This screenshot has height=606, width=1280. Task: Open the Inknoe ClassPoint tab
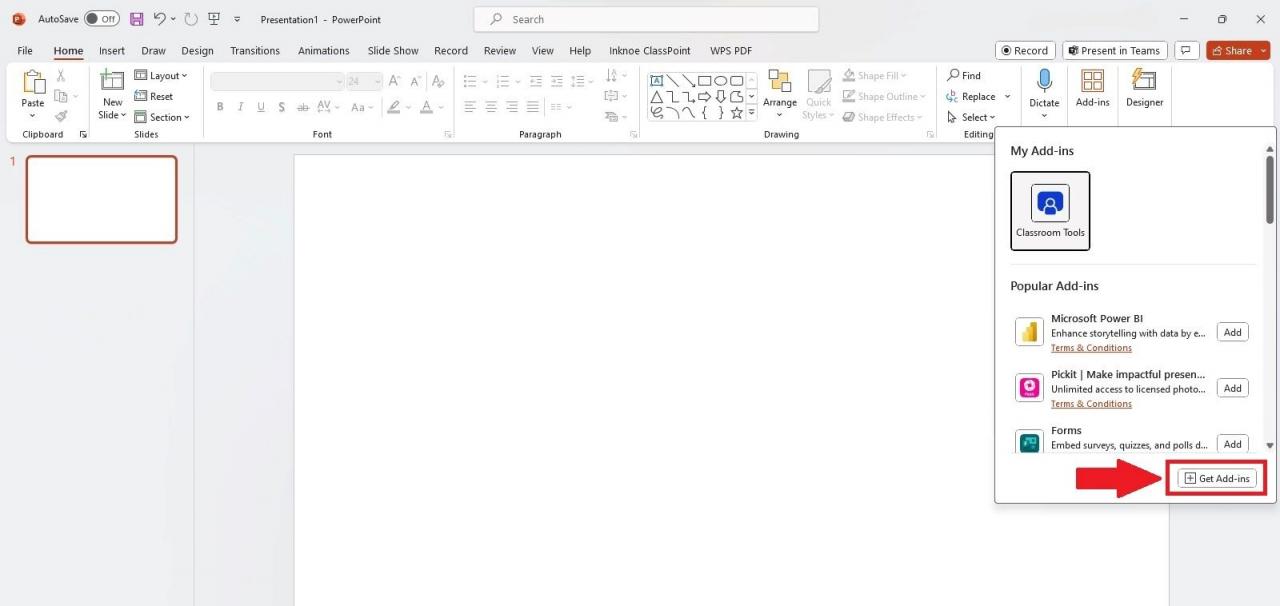pyautogui.click(x=649, y=50)
